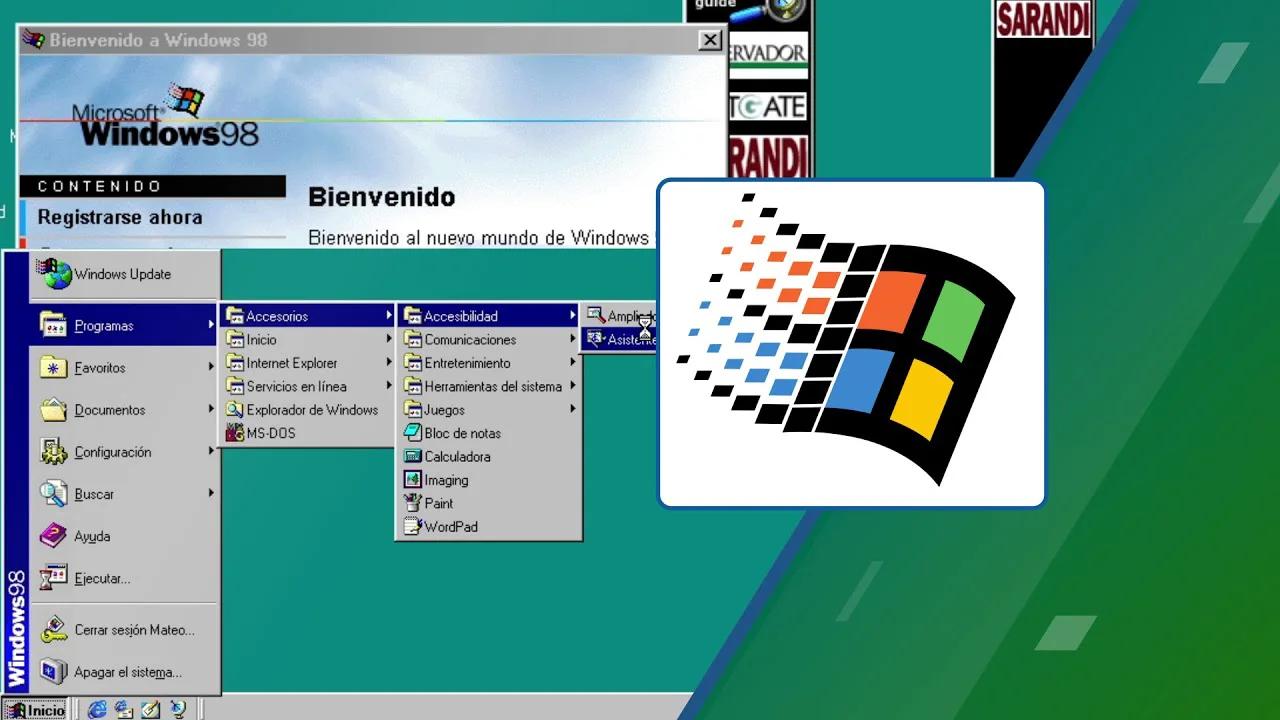This screenshot has height=720, width=1280.
Task: Open Bloc de notas in Accesorios
Action: click(489, 433)
